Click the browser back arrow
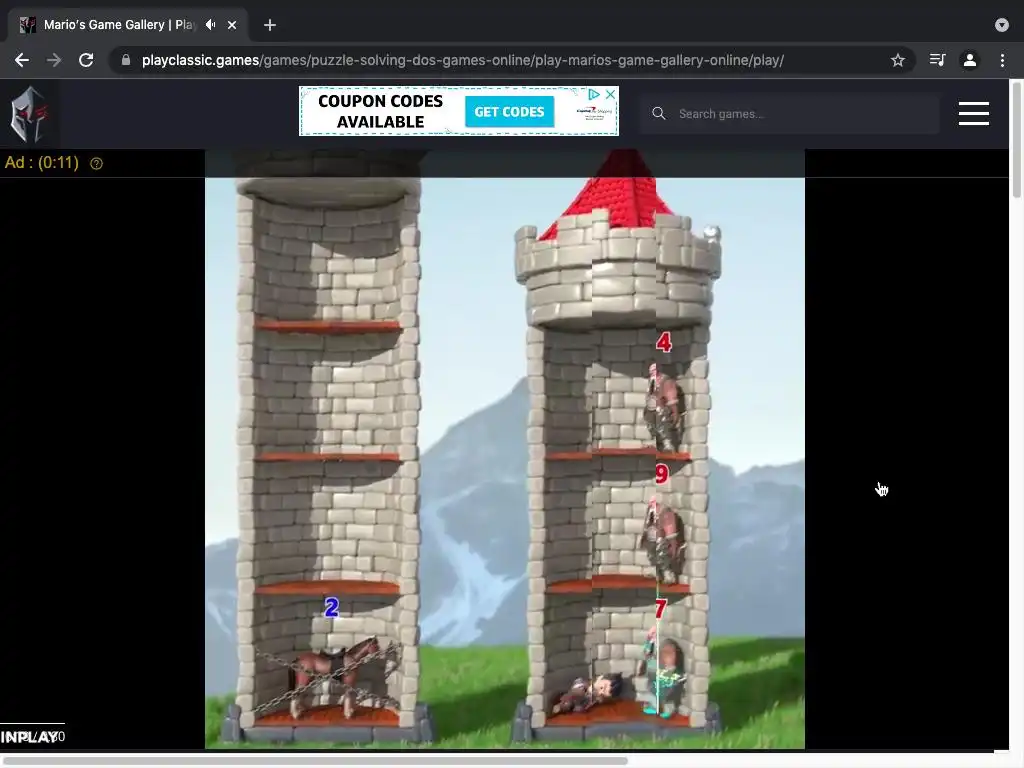This screenshot has width=1024, height=768. tap(22, 60)
